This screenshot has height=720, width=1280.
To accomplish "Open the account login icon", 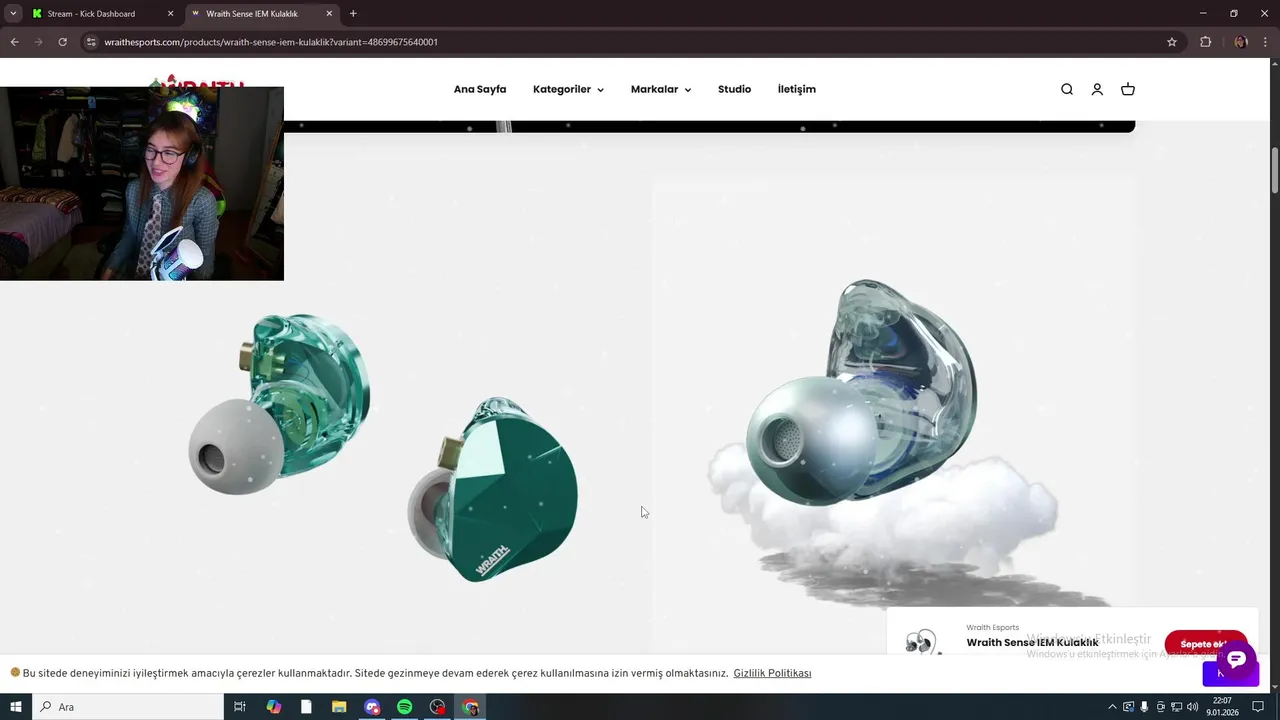I will pos(1097,89).
